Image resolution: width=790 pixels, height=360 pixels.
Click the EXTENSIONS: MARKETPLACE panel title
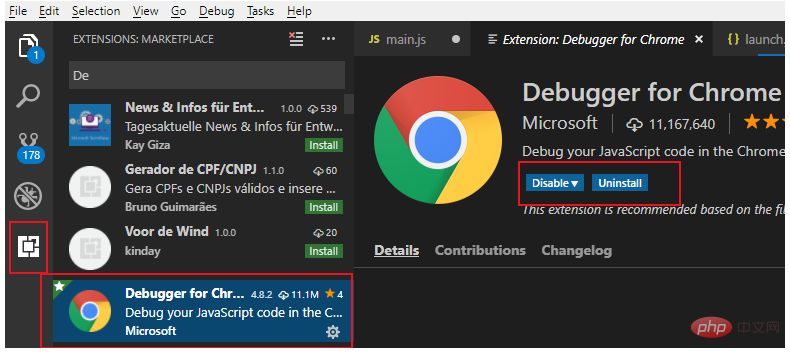click(x=143, y=39)
